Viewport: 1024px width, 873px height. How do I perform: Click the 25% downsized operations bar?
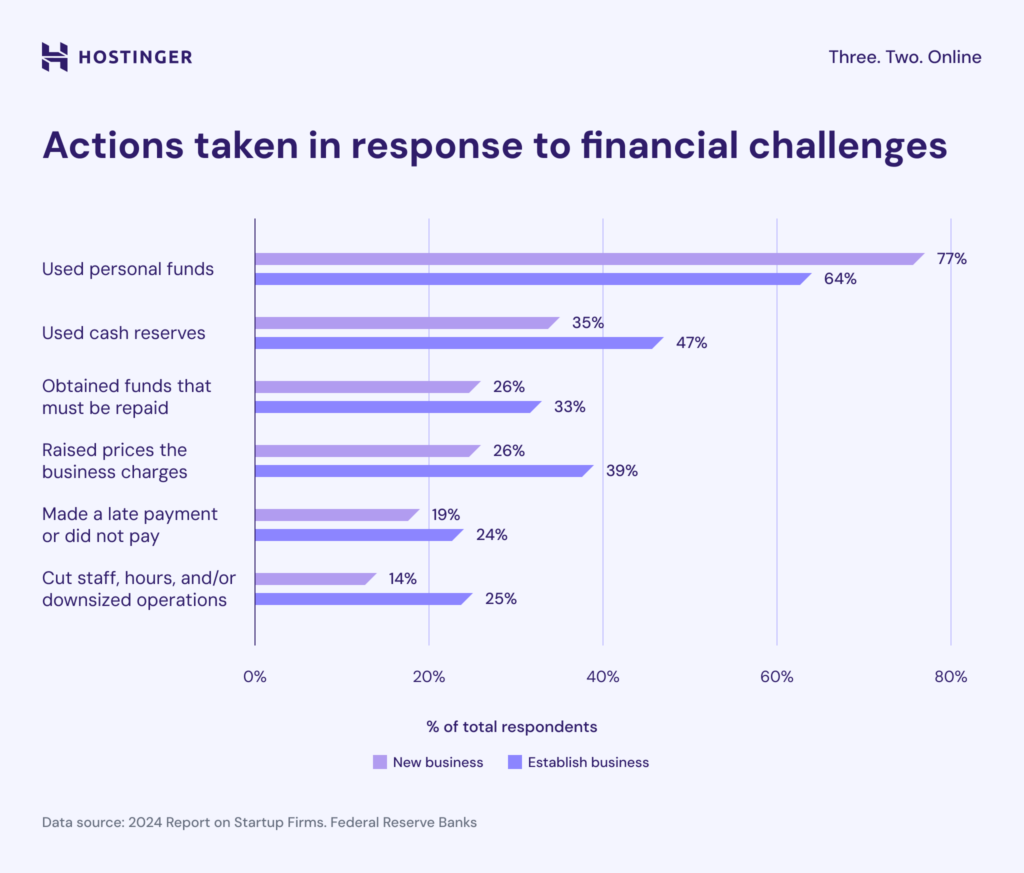(362, 599)
